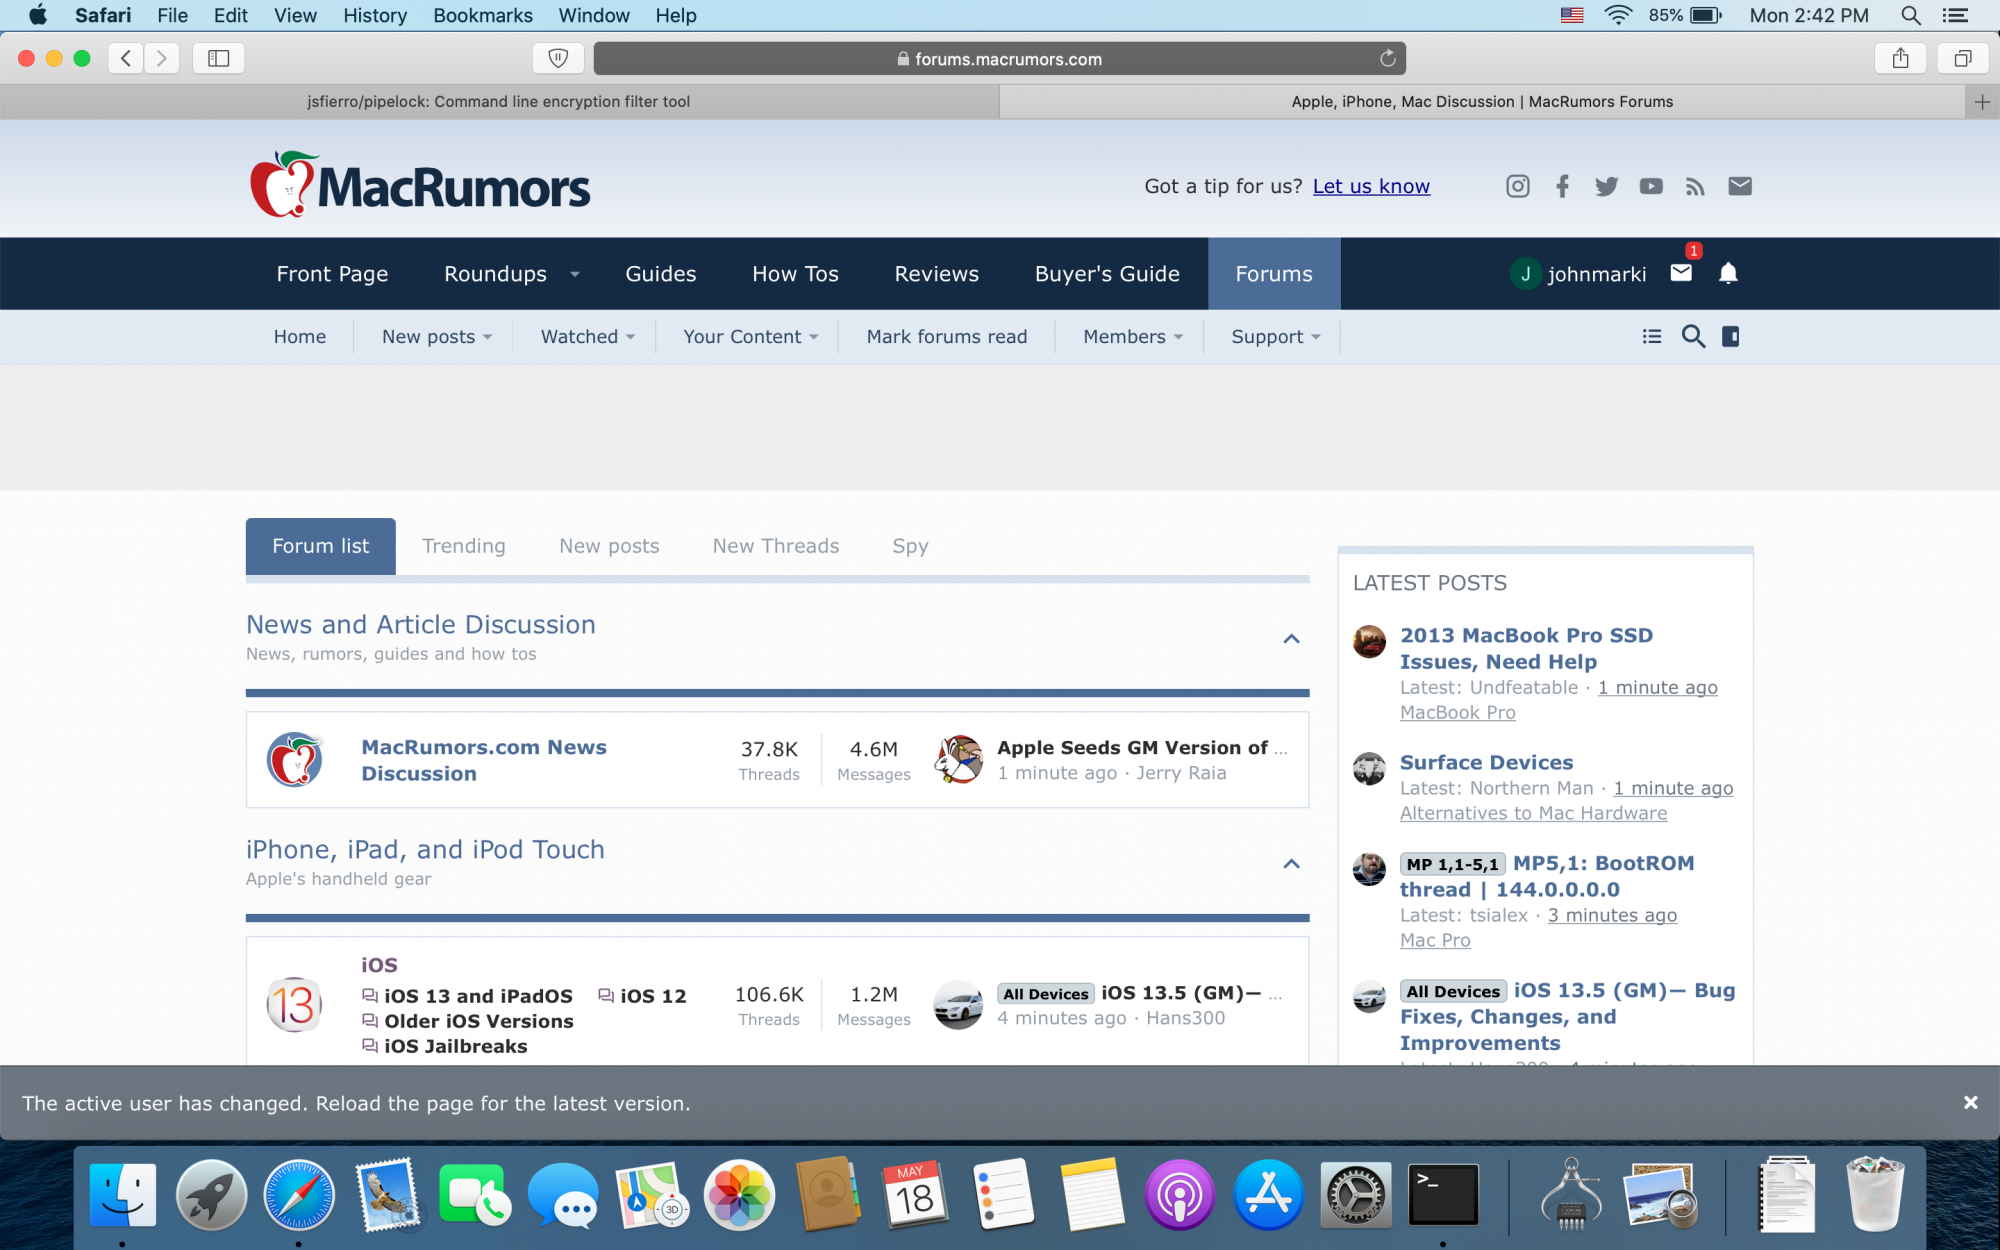Click the iOS 13 forum icon
The height and width of the screenshot is (1250, 2000).
pos(294,1005)
